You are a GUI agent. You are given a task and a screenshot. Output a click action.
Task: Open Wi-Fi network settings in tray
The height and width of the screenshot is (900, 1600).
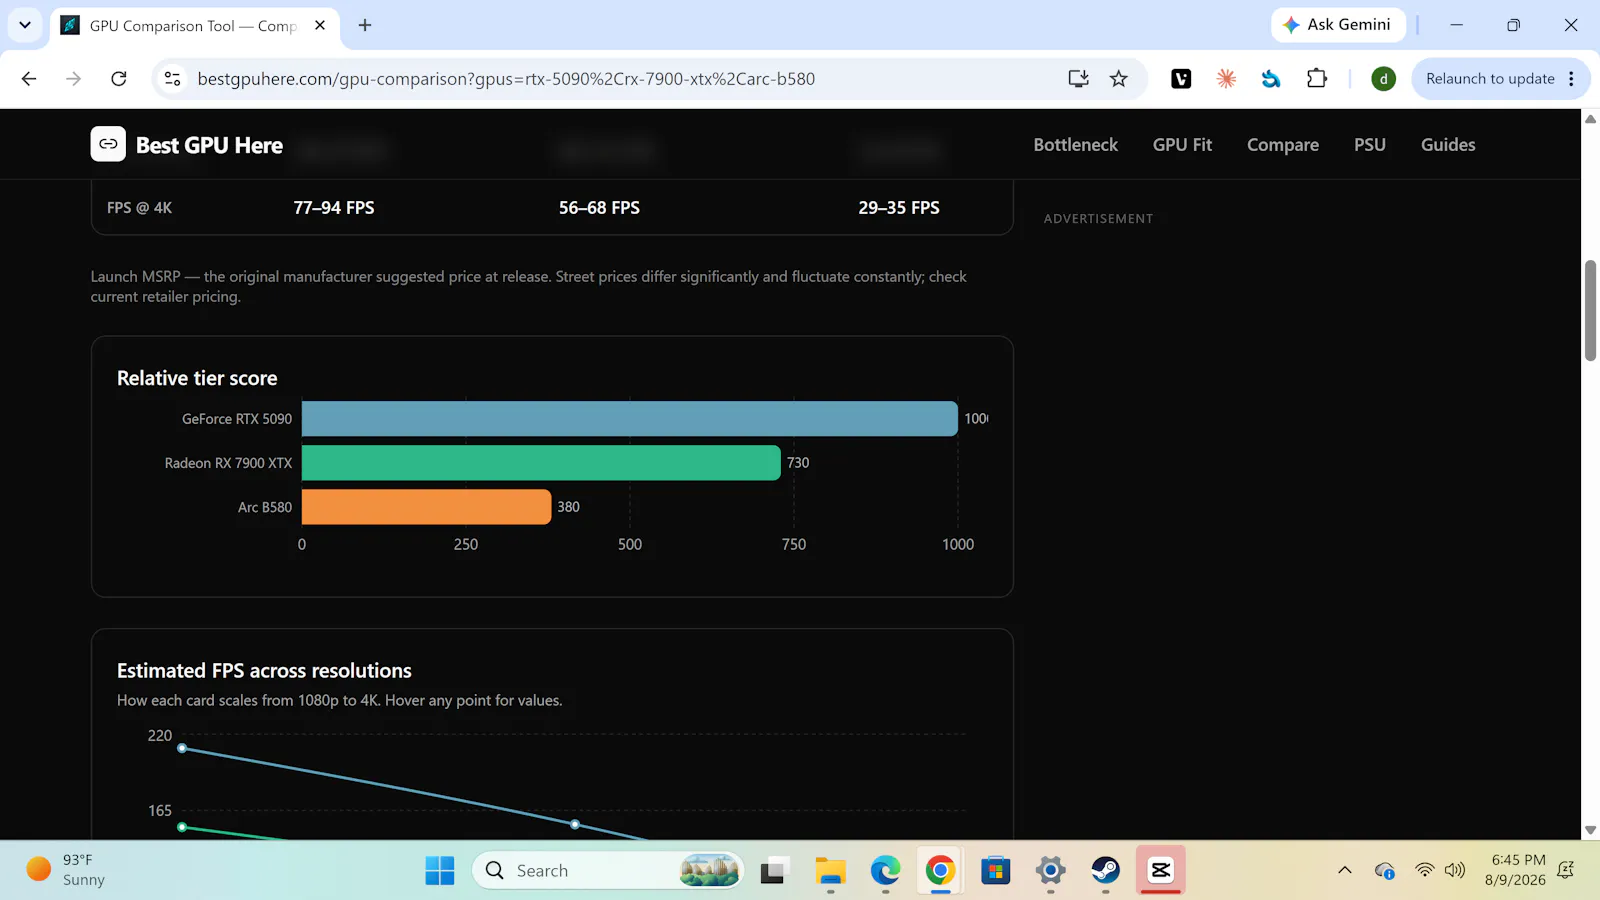[1424, 870]
